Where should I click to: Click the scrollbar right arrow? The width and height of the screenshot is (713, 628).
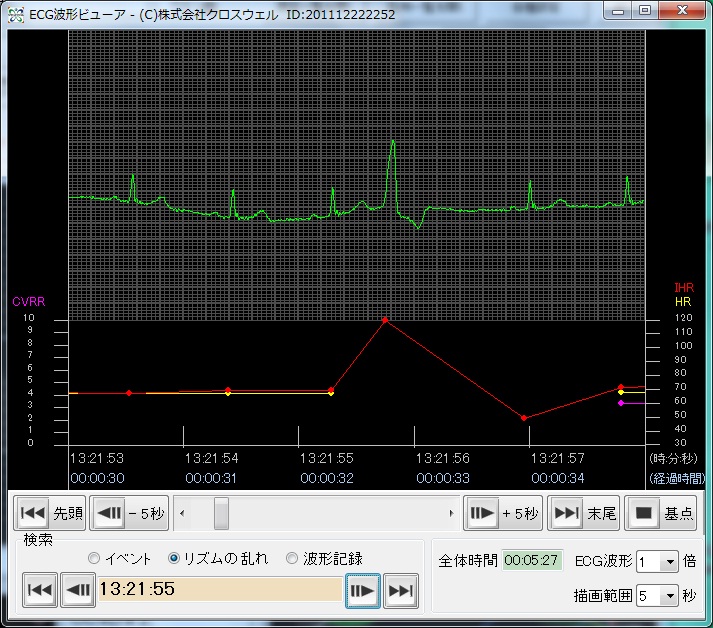[x=452, y=513]
